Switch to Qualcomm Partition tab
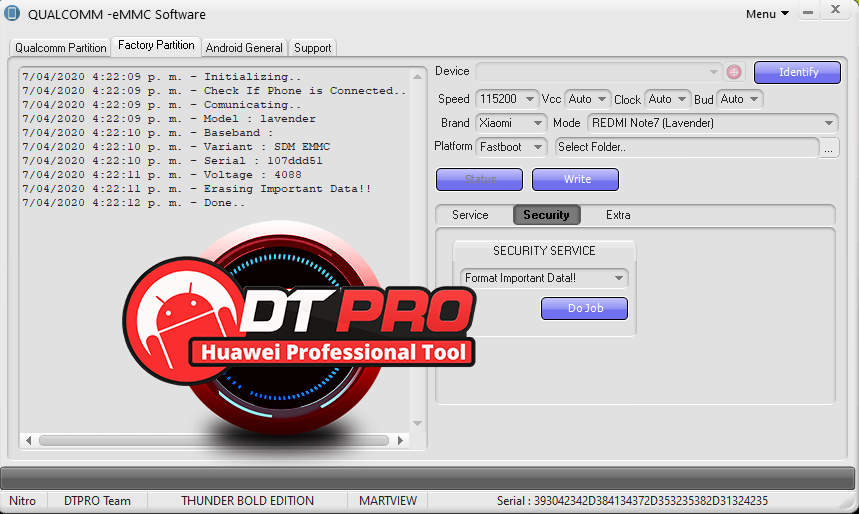The width and height of the screenshot is (859, 514). point(60,48)
